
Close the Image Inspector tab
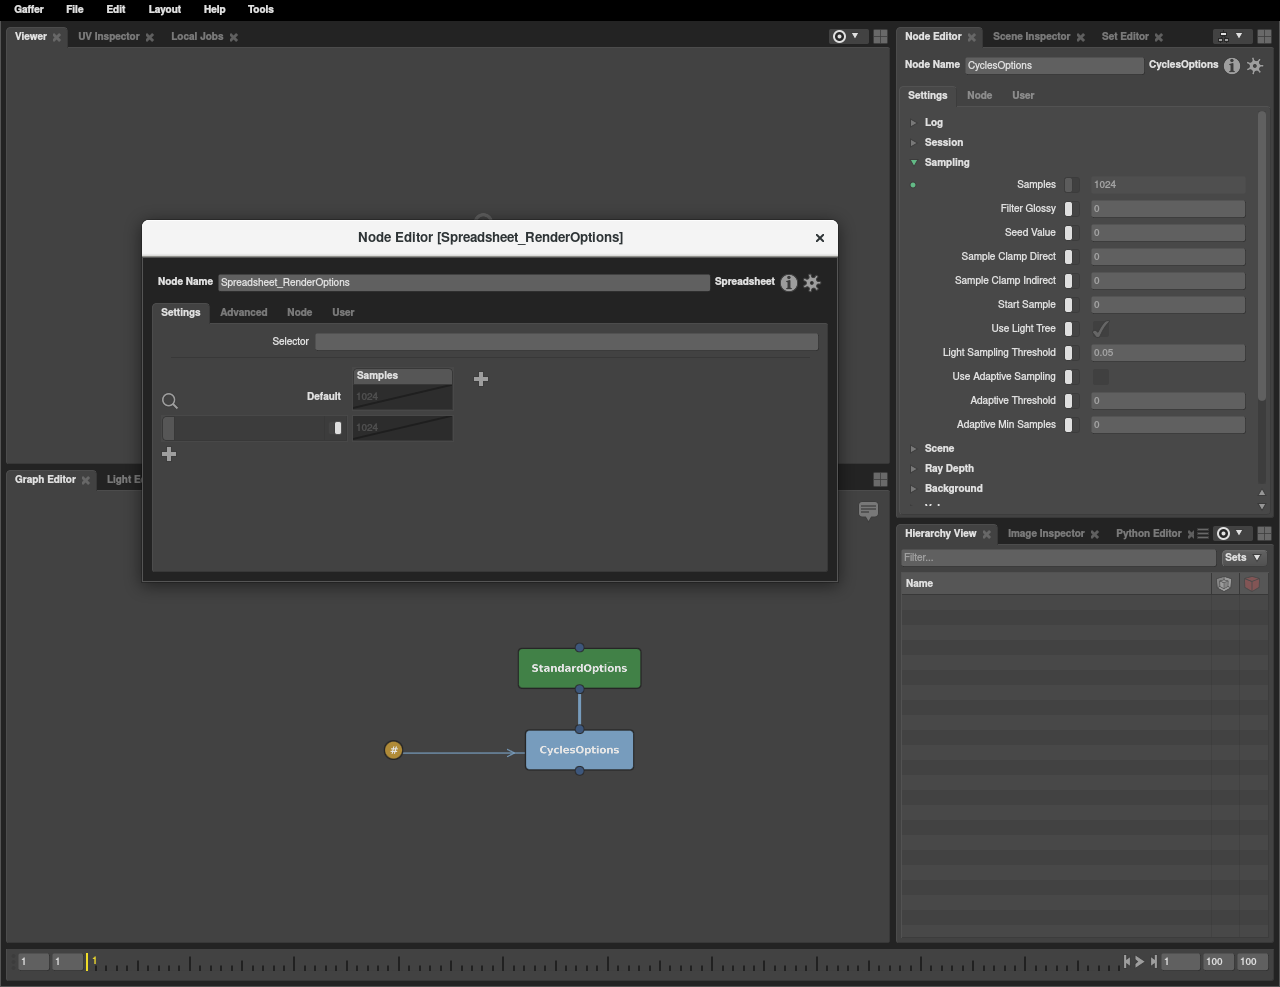[x=1094, y=534]
